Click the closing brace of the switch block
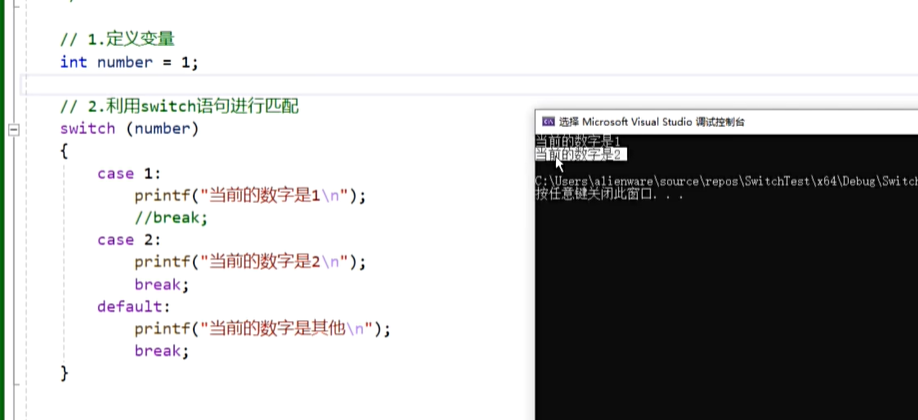The image size is (918, 420). coord(64,373)
